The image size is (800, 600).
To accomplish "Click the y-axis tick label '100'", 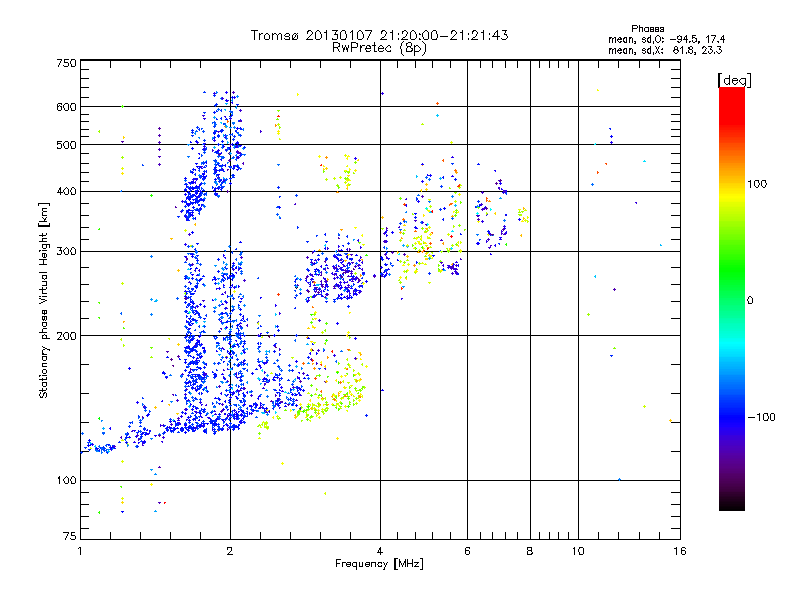I will (x=66, y=480).
